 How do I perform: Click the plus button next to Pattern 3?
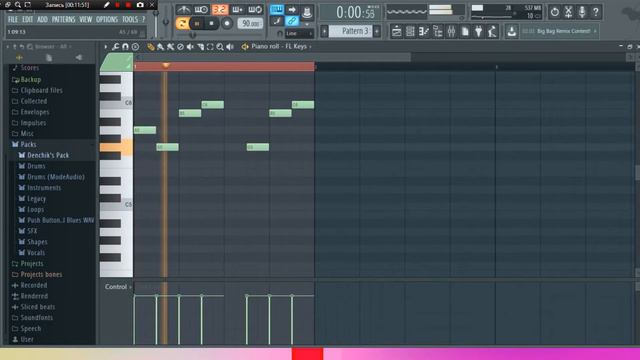point(377,31)
